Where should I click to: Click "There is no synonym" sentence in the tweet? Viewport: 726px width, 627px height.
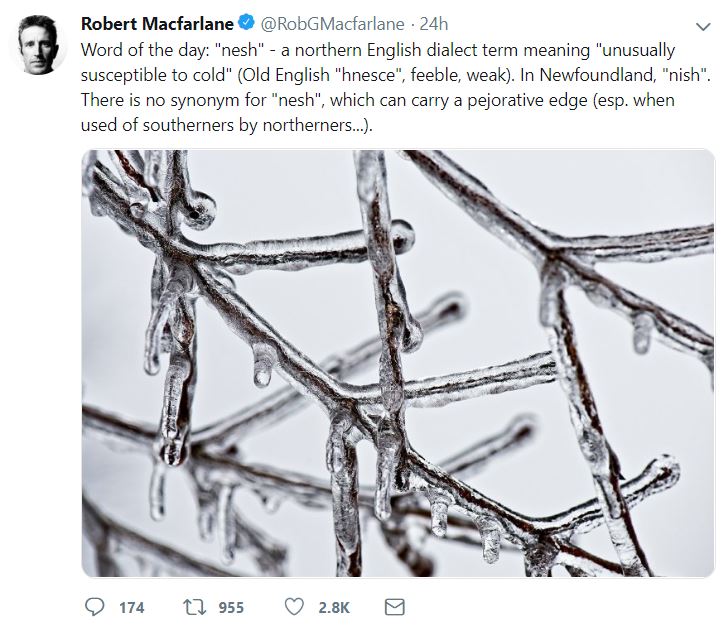point(160,101)
